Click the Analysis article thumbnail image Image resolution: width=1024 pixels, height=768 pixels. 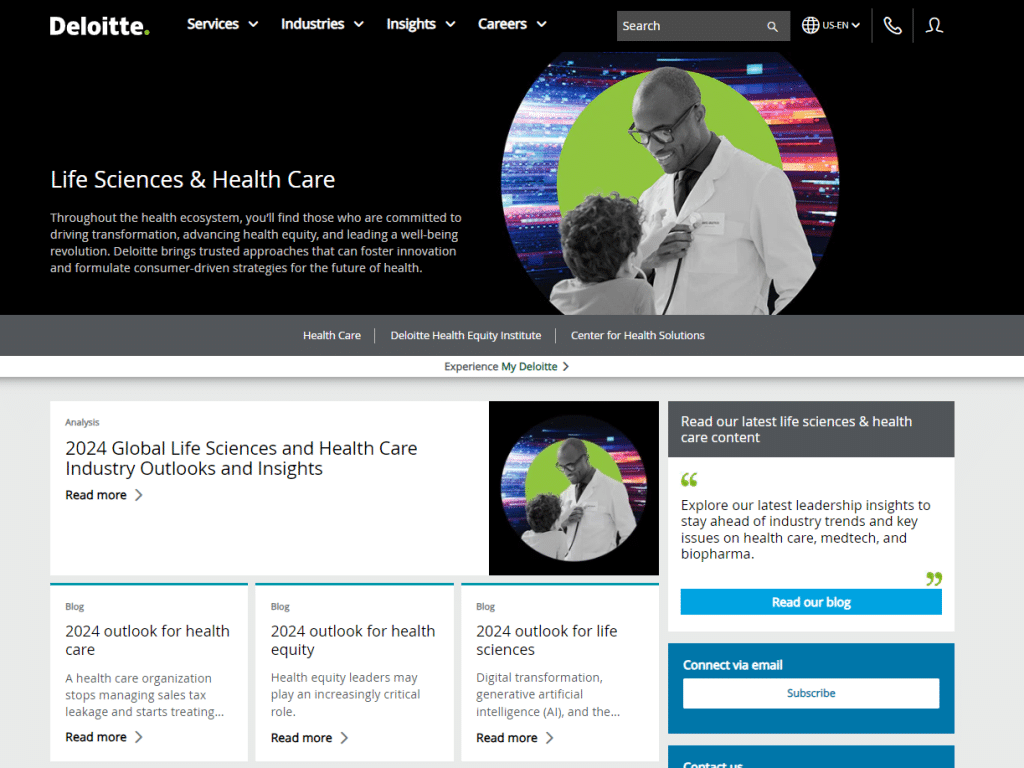pos(573,488)
